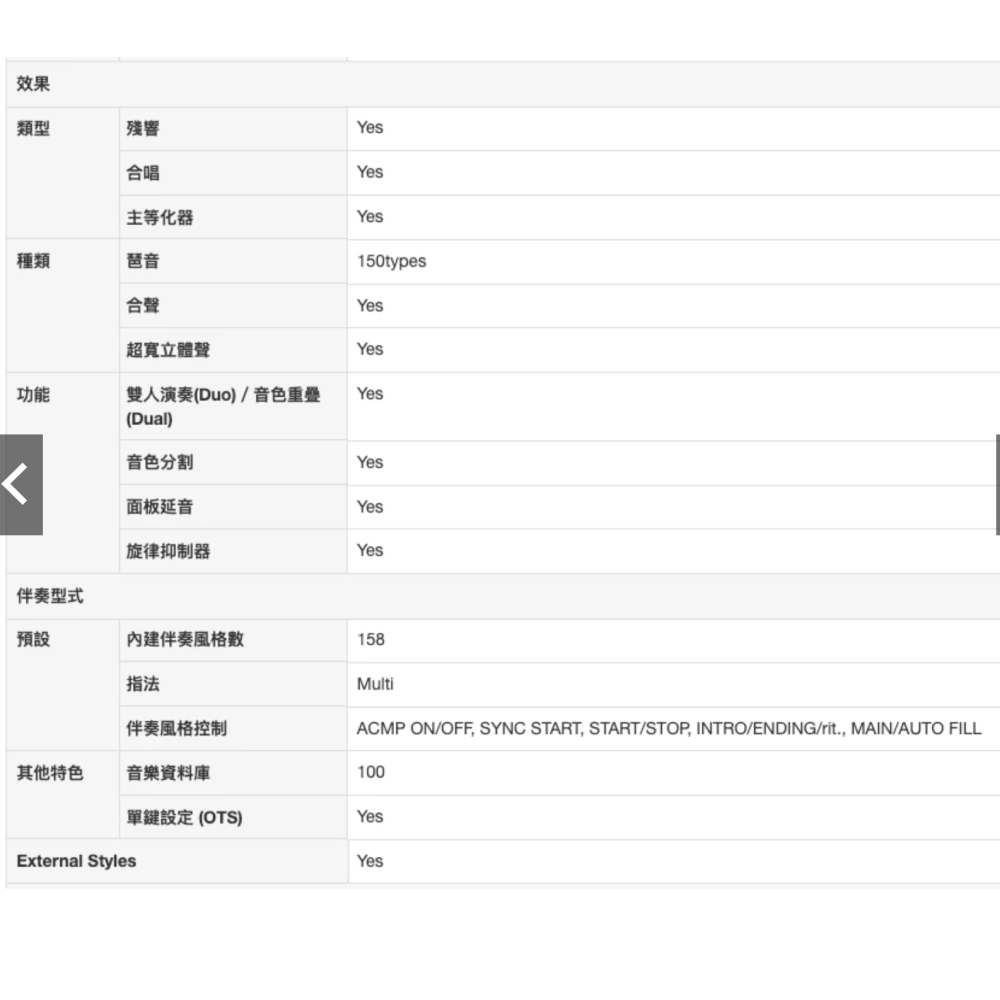
Task: Click the Multi fingering value
Action: (x=375, y=684)
